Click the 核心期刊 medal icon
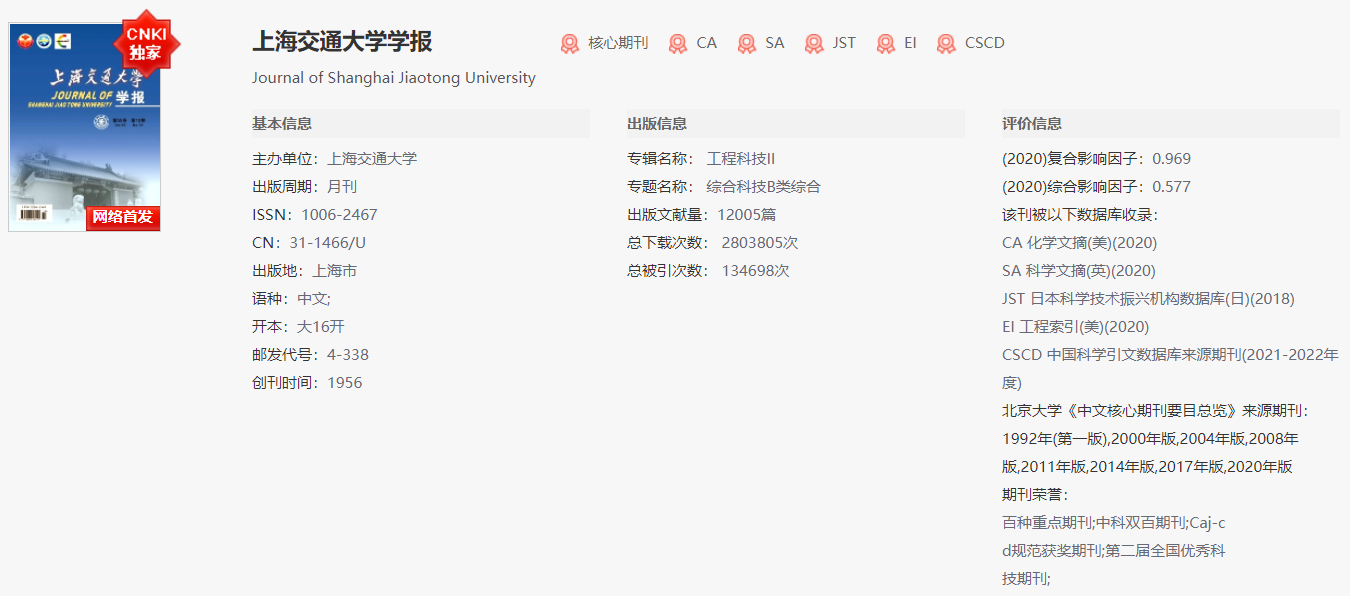Viewport: 1350px width, 596px height. coord(570,44)
